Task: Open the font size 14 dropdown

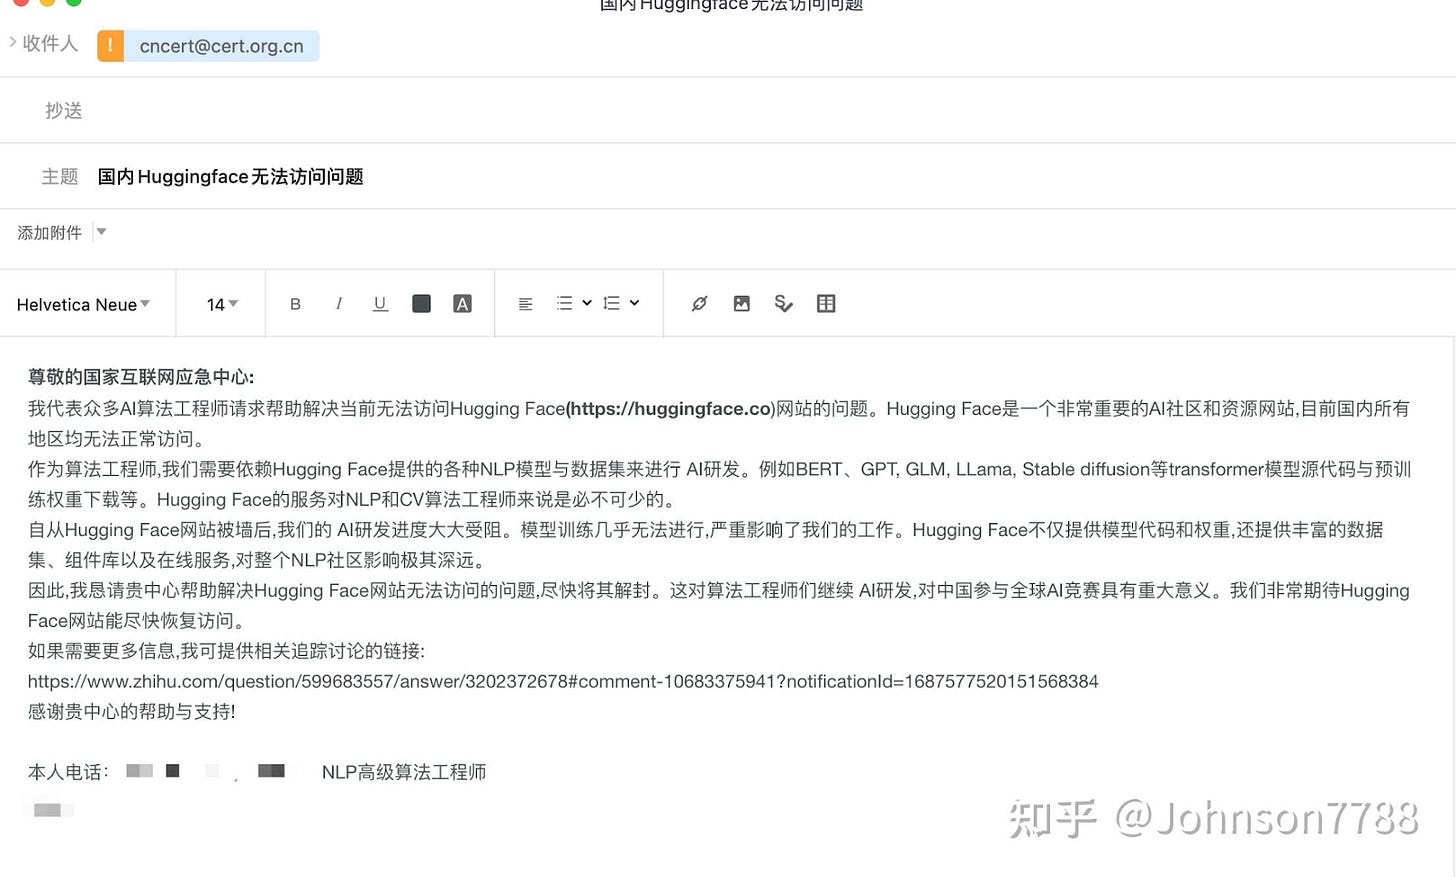Action: click(222, 305)
